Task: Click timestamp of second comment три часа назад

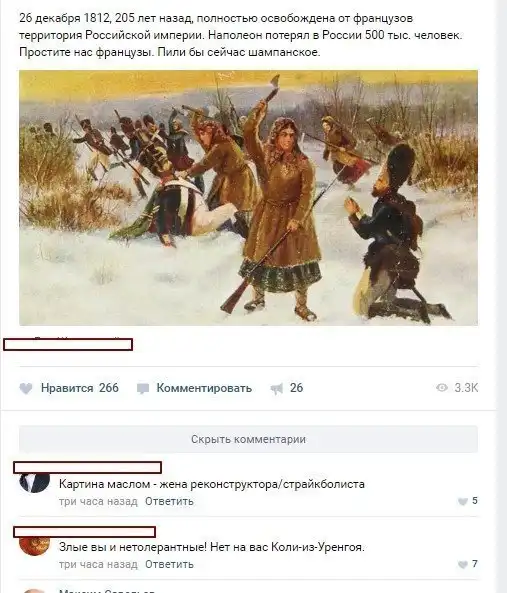Action: pos(98,564)
